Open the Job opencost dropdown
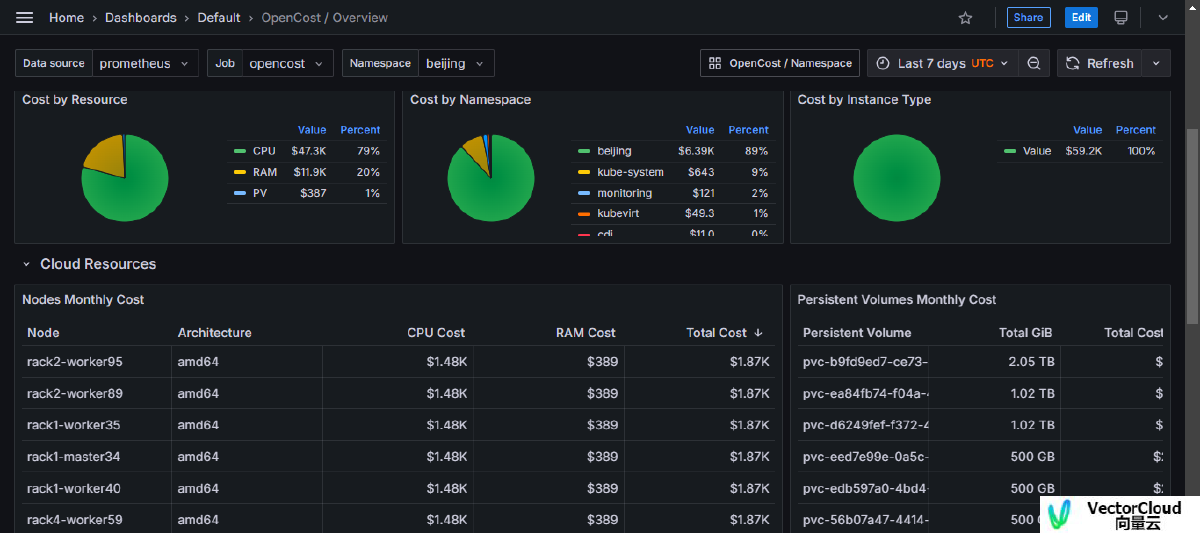 tap(289, 63)
